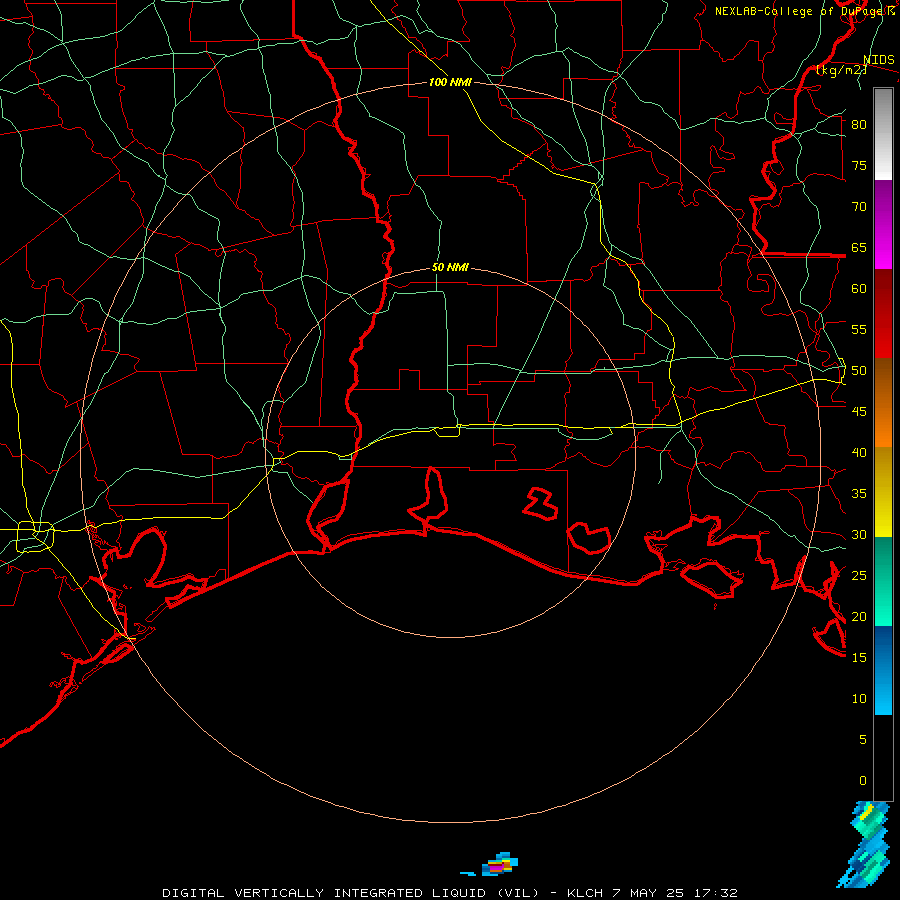Click the 5 value on the scale

point(863,740)
